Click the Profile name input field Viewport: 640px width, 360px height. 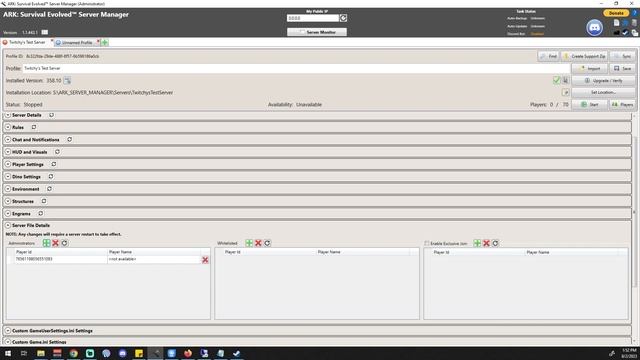tap(296, 69)
